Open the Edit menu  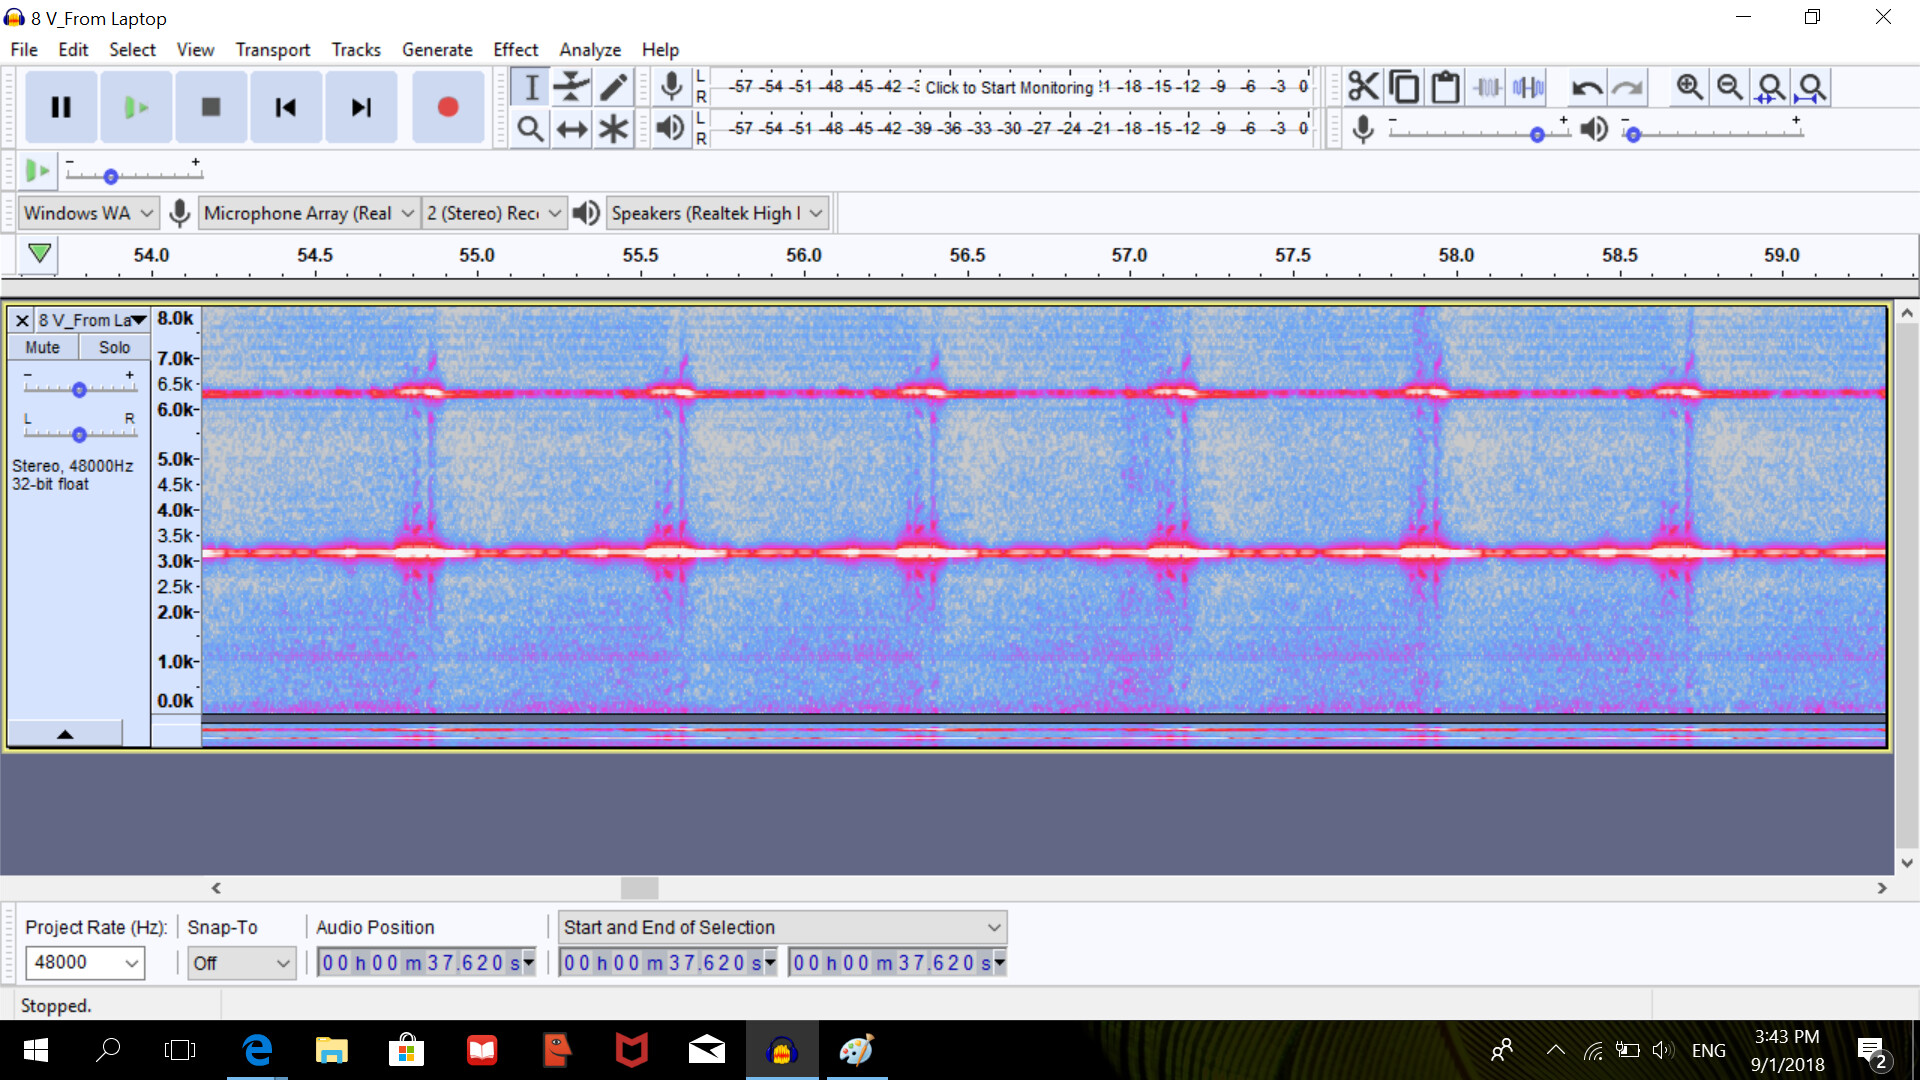pos(73,49)
